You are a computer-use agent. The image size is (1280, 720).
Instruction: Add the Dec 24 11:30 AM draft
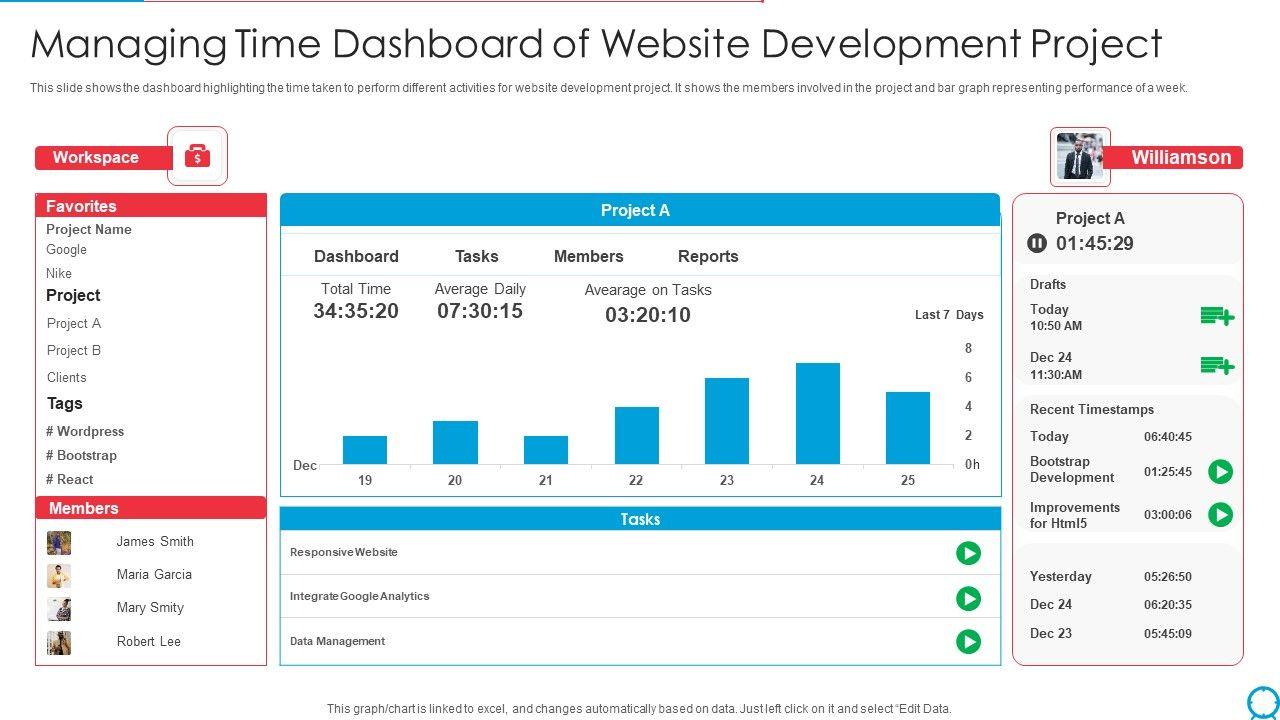coord(1217,366)
